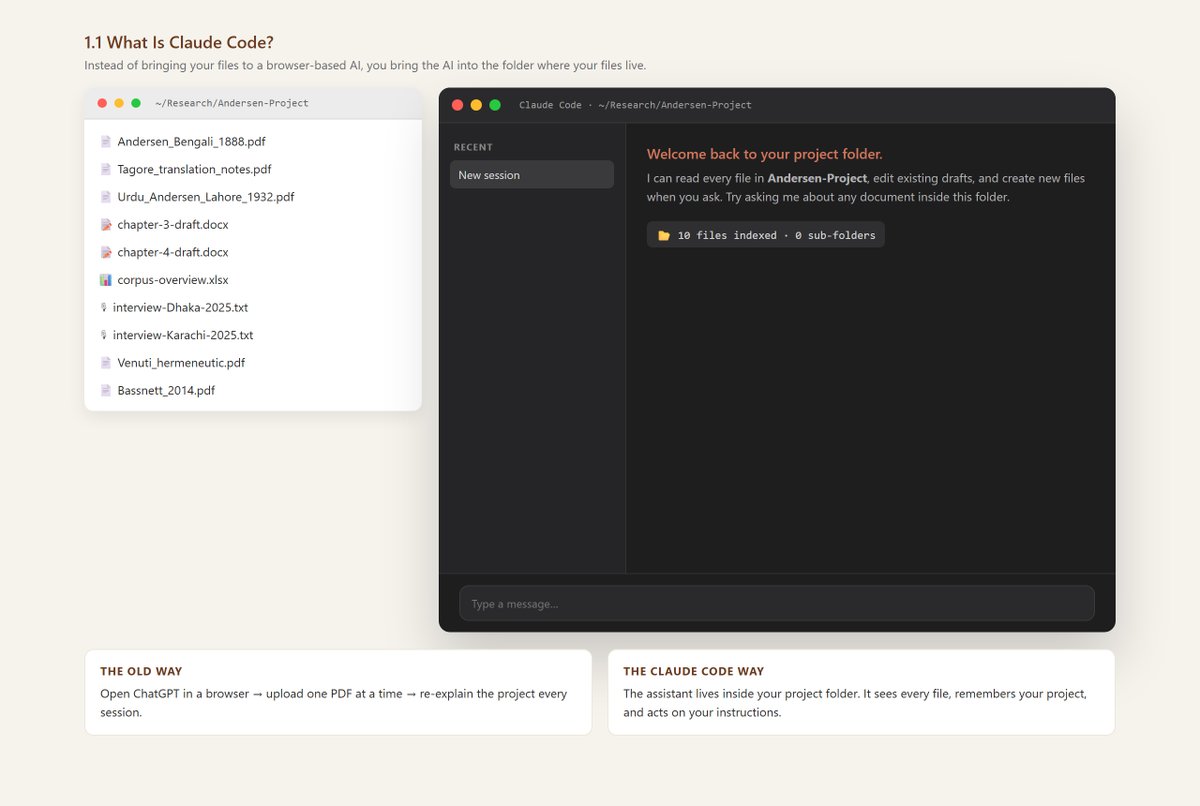Click the 10 files indexed badge
The height and width of the screenshot is (806, 1200).
766,235
